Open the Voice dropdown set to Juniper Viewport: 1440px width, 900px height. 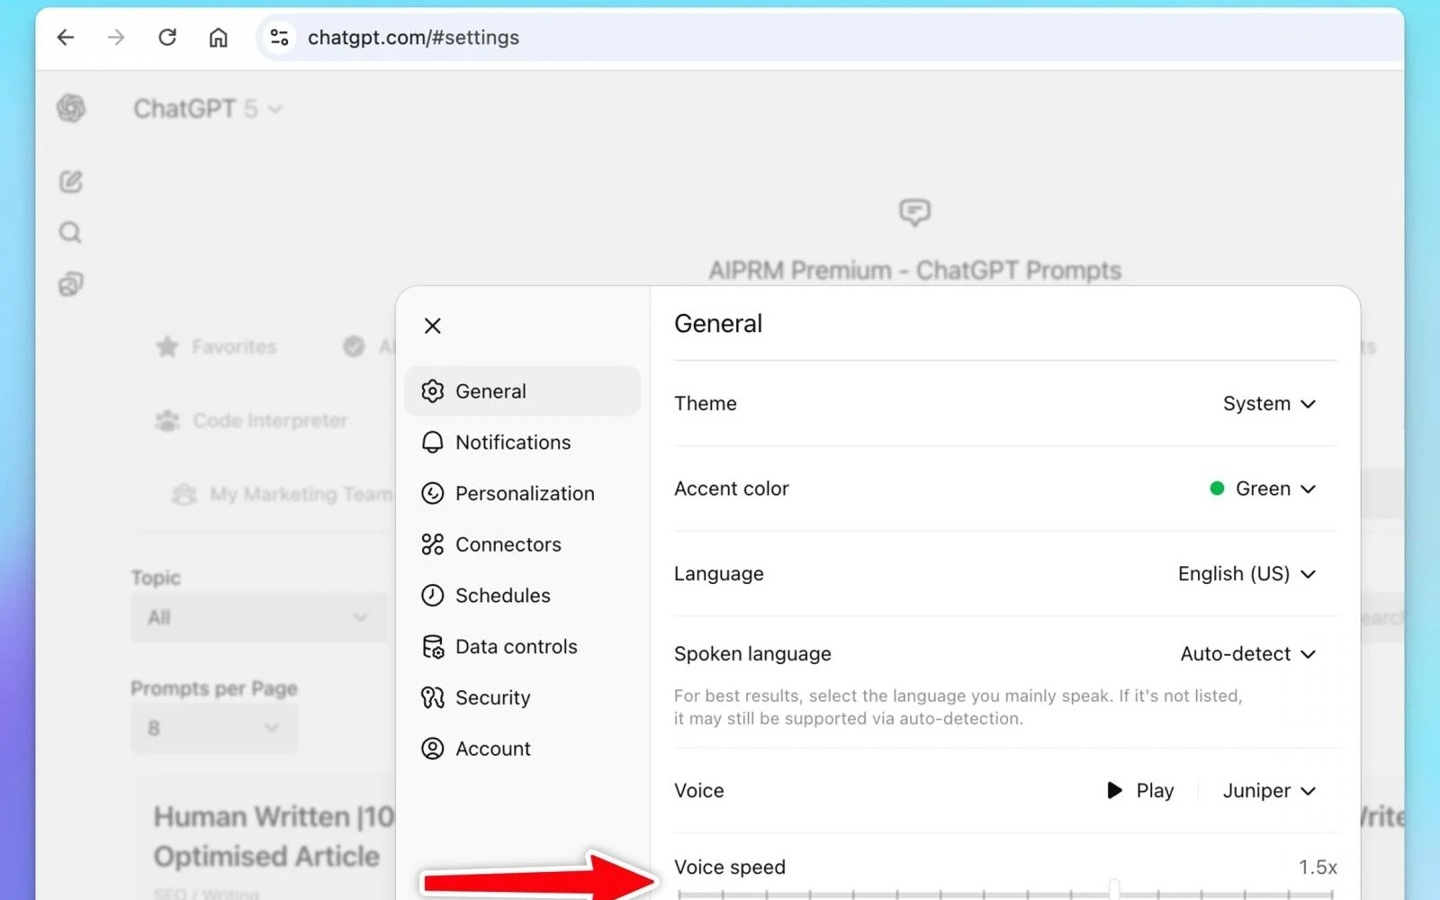[x=1270, y=791]
